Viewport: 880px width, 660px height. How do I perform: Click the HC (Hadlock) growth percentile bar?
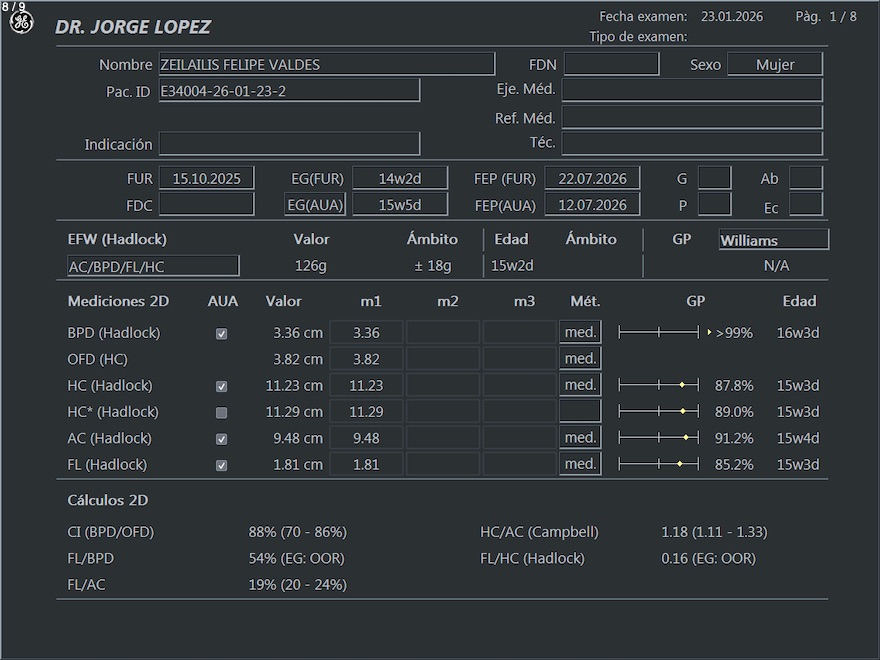tap(659, 385)
